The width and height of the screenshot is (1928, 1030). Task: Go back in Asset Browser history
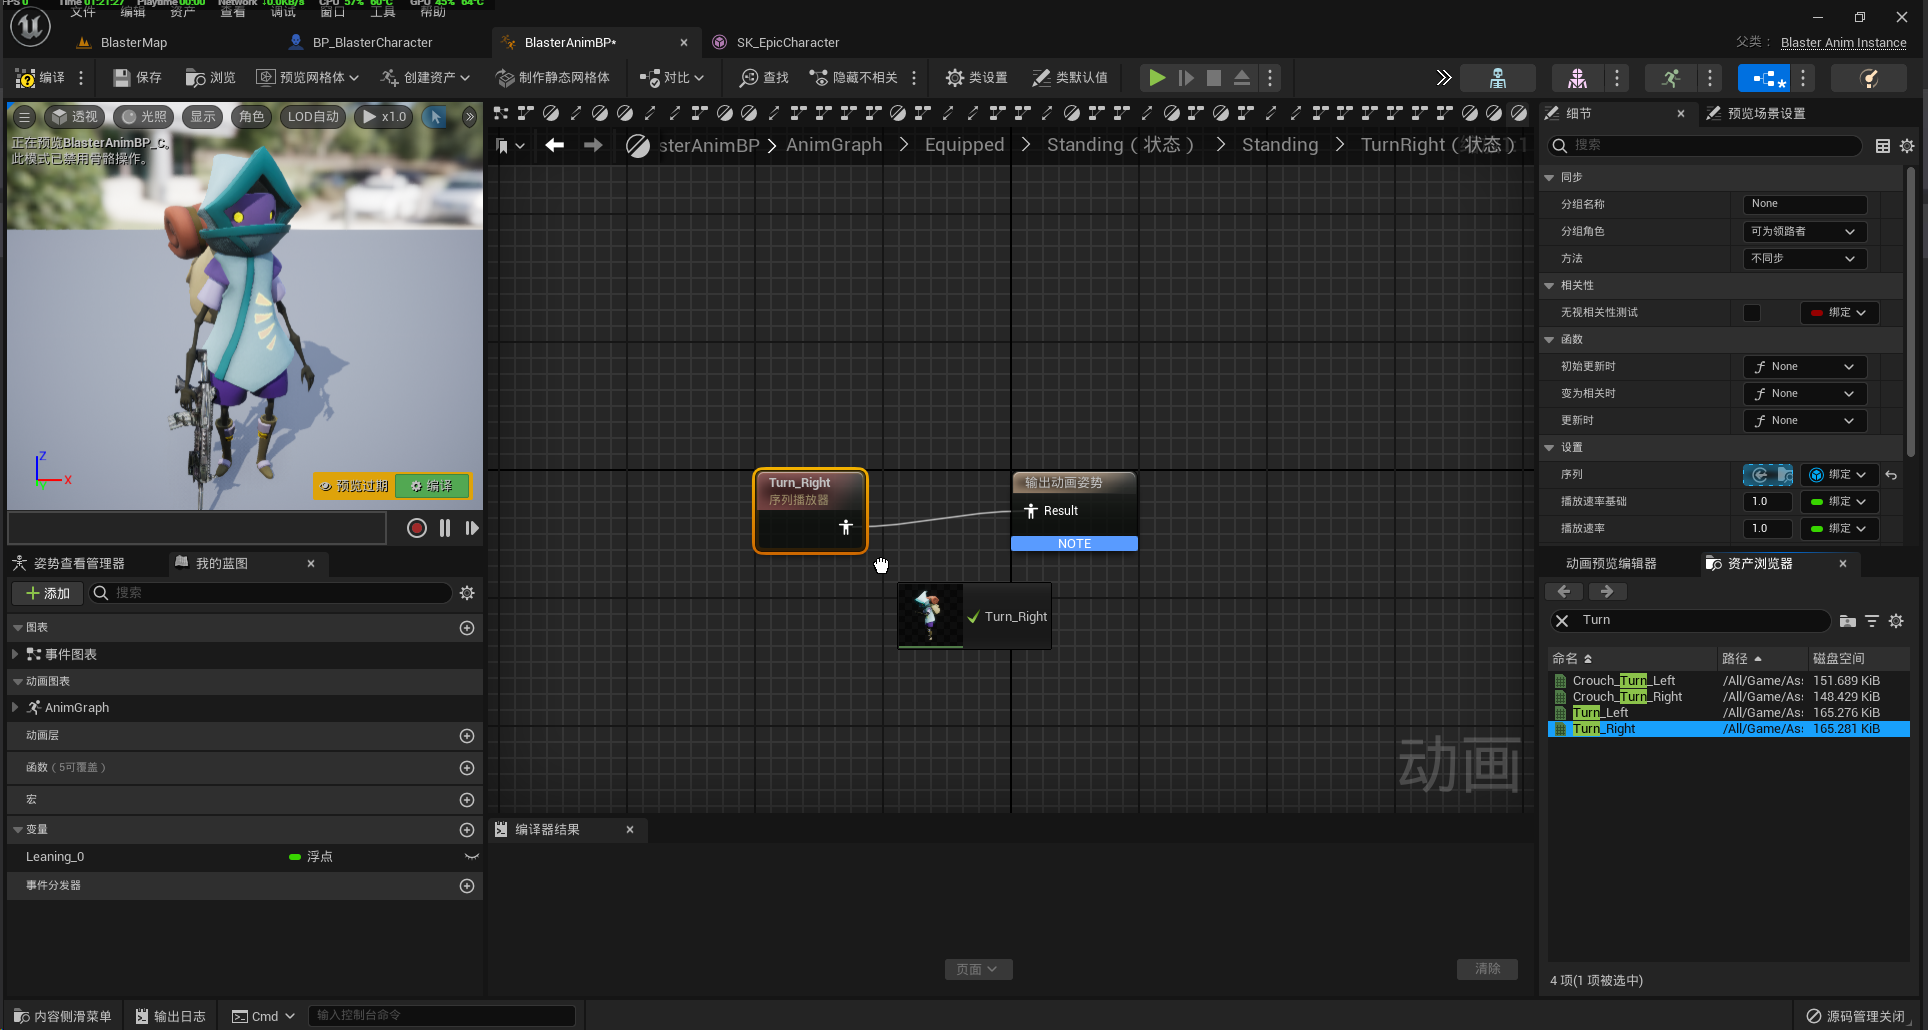[1564, 592]
